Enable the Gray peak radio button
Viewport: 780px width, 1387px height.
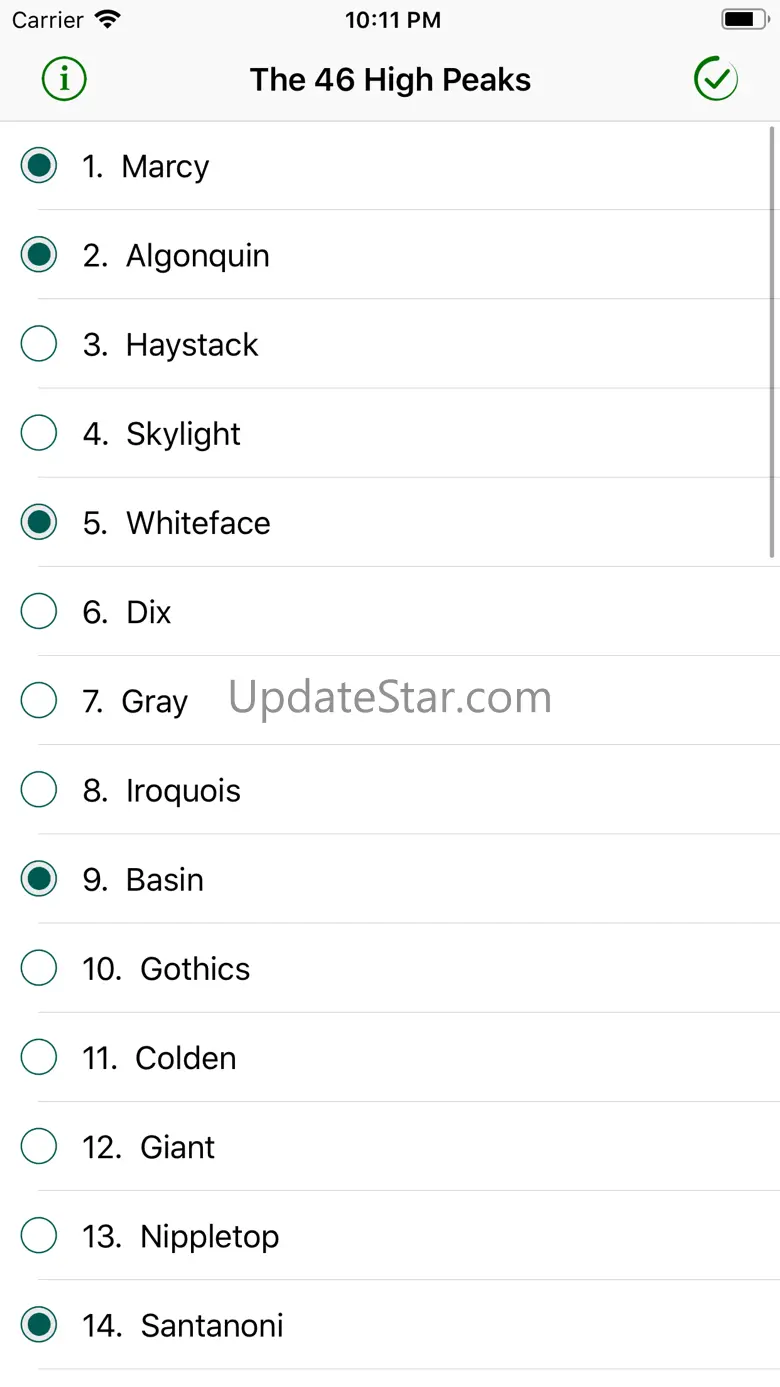tap(39, 700)
